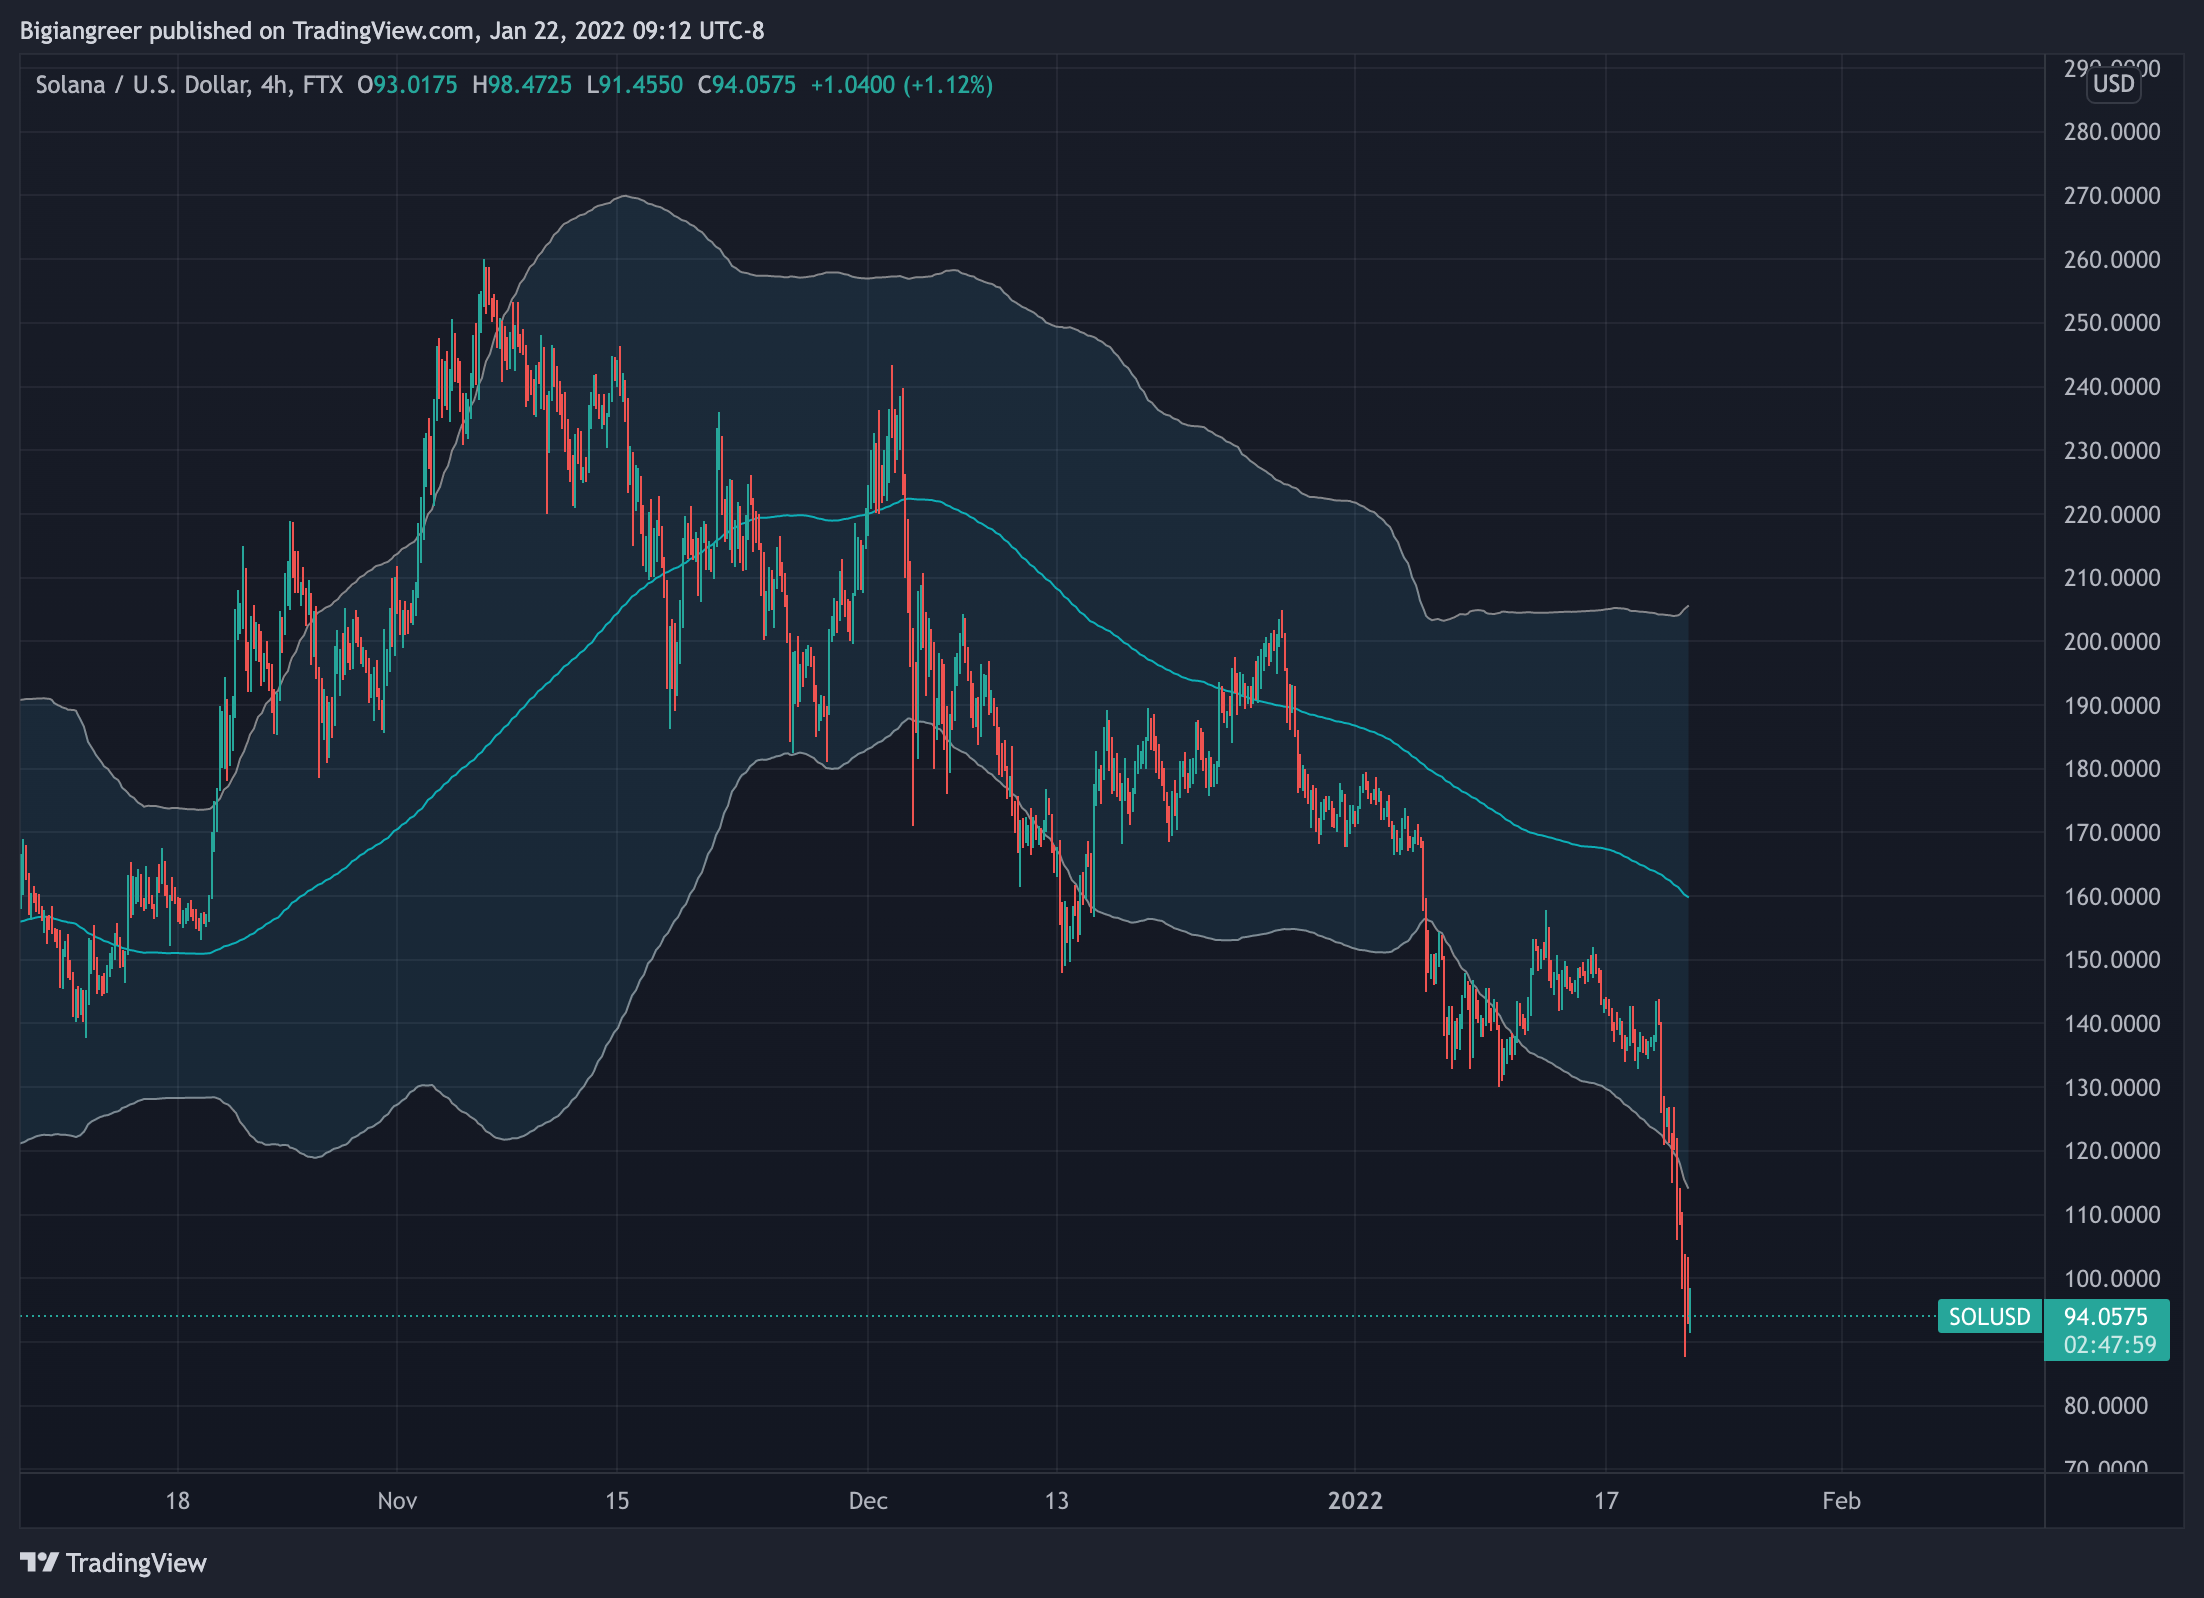This screenshot has width=2204, height=1598.
Task: Click the candle countdown timer 02:47:59
Action: [x=2109, y=1345]
